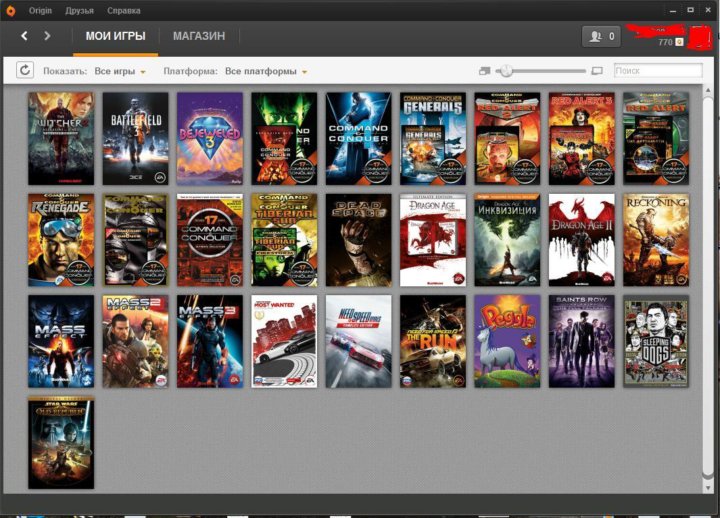
Task: Click the tile size slider handle
Action: point(506,71)
